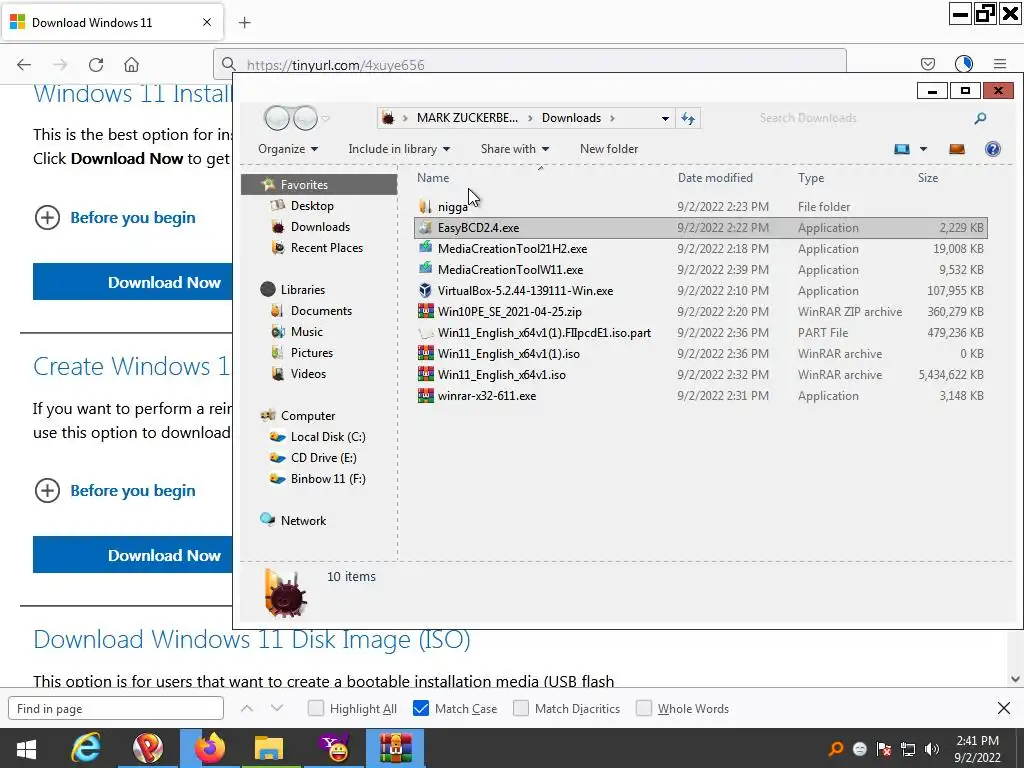Click the upper Download Now button
The image size is (1024, 768).
pyautogui.click(x=133, y=282)
